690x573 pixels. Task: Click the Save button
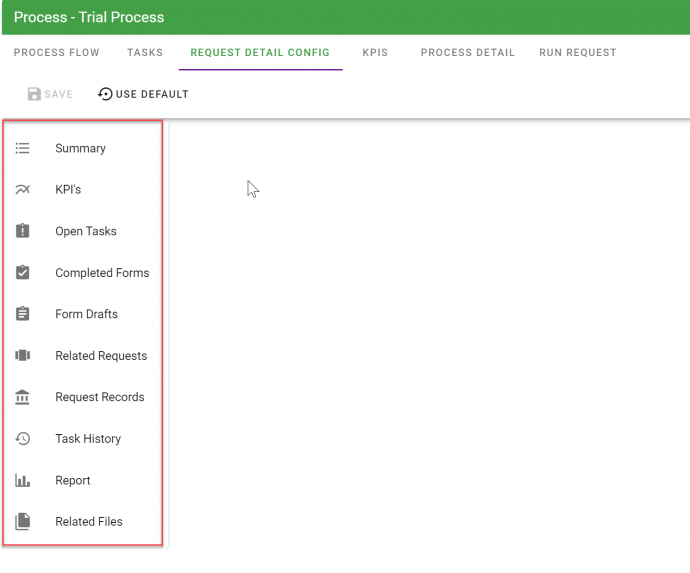click(x=50, y=94)
